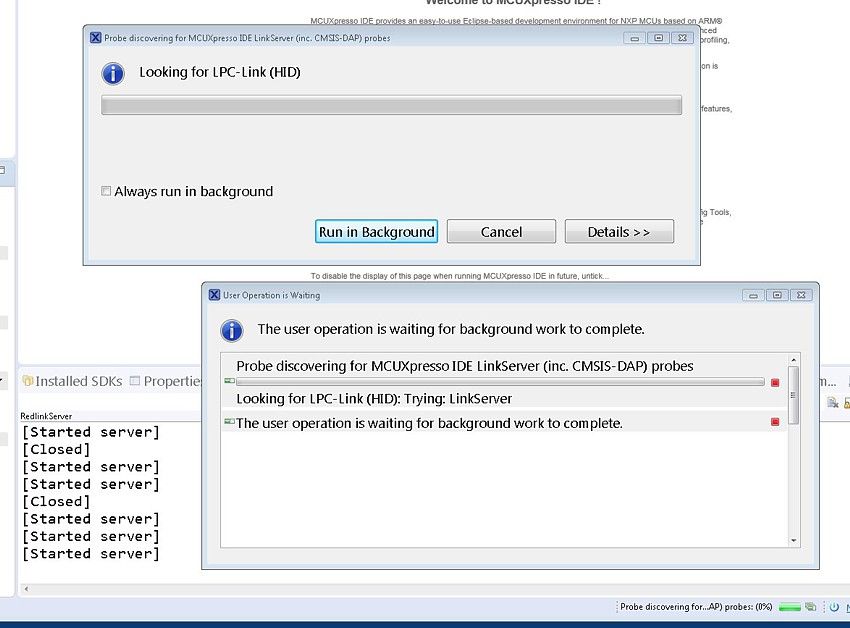Cancel the probe discovery dialog
The height and width of the screenshot is (628, 850).
[x=501, y=232]
